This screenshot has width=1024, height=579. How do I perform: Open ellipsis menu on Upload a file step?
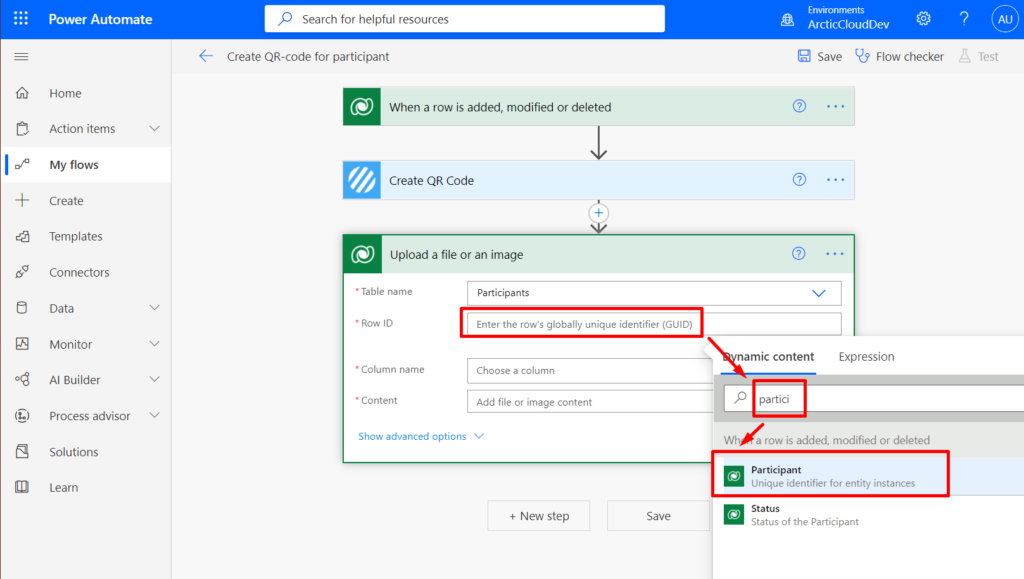tap(835, 254)
